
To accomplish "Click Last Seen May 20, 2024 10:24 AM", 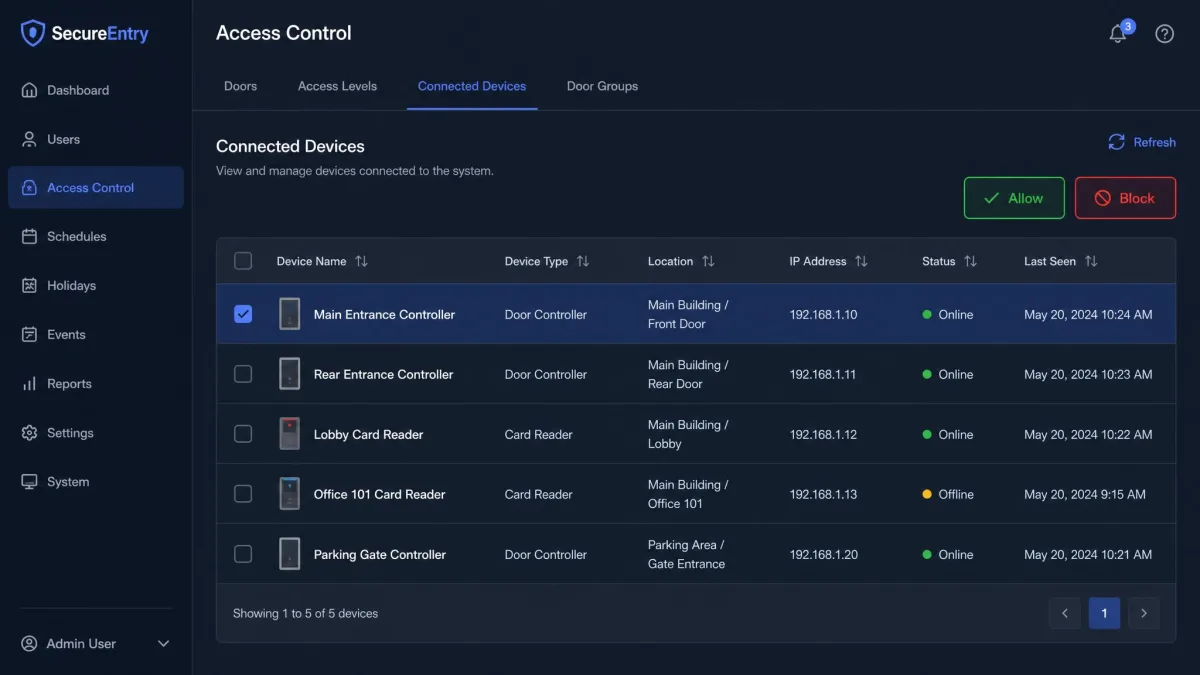I will [x=1088, y=314].
